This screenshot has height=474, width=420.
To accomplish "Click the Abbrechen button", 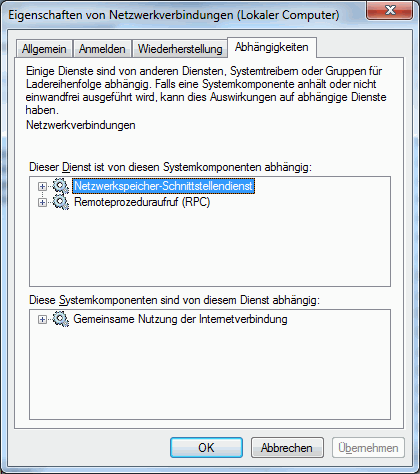I will [x=287, y=448].
